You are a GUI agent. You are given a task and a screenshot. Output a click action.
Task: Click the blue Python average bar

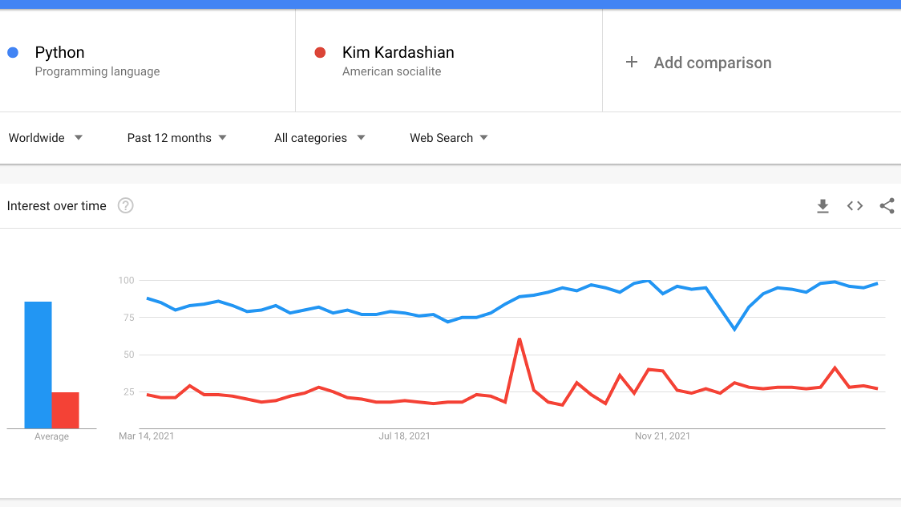coord(38,364)
